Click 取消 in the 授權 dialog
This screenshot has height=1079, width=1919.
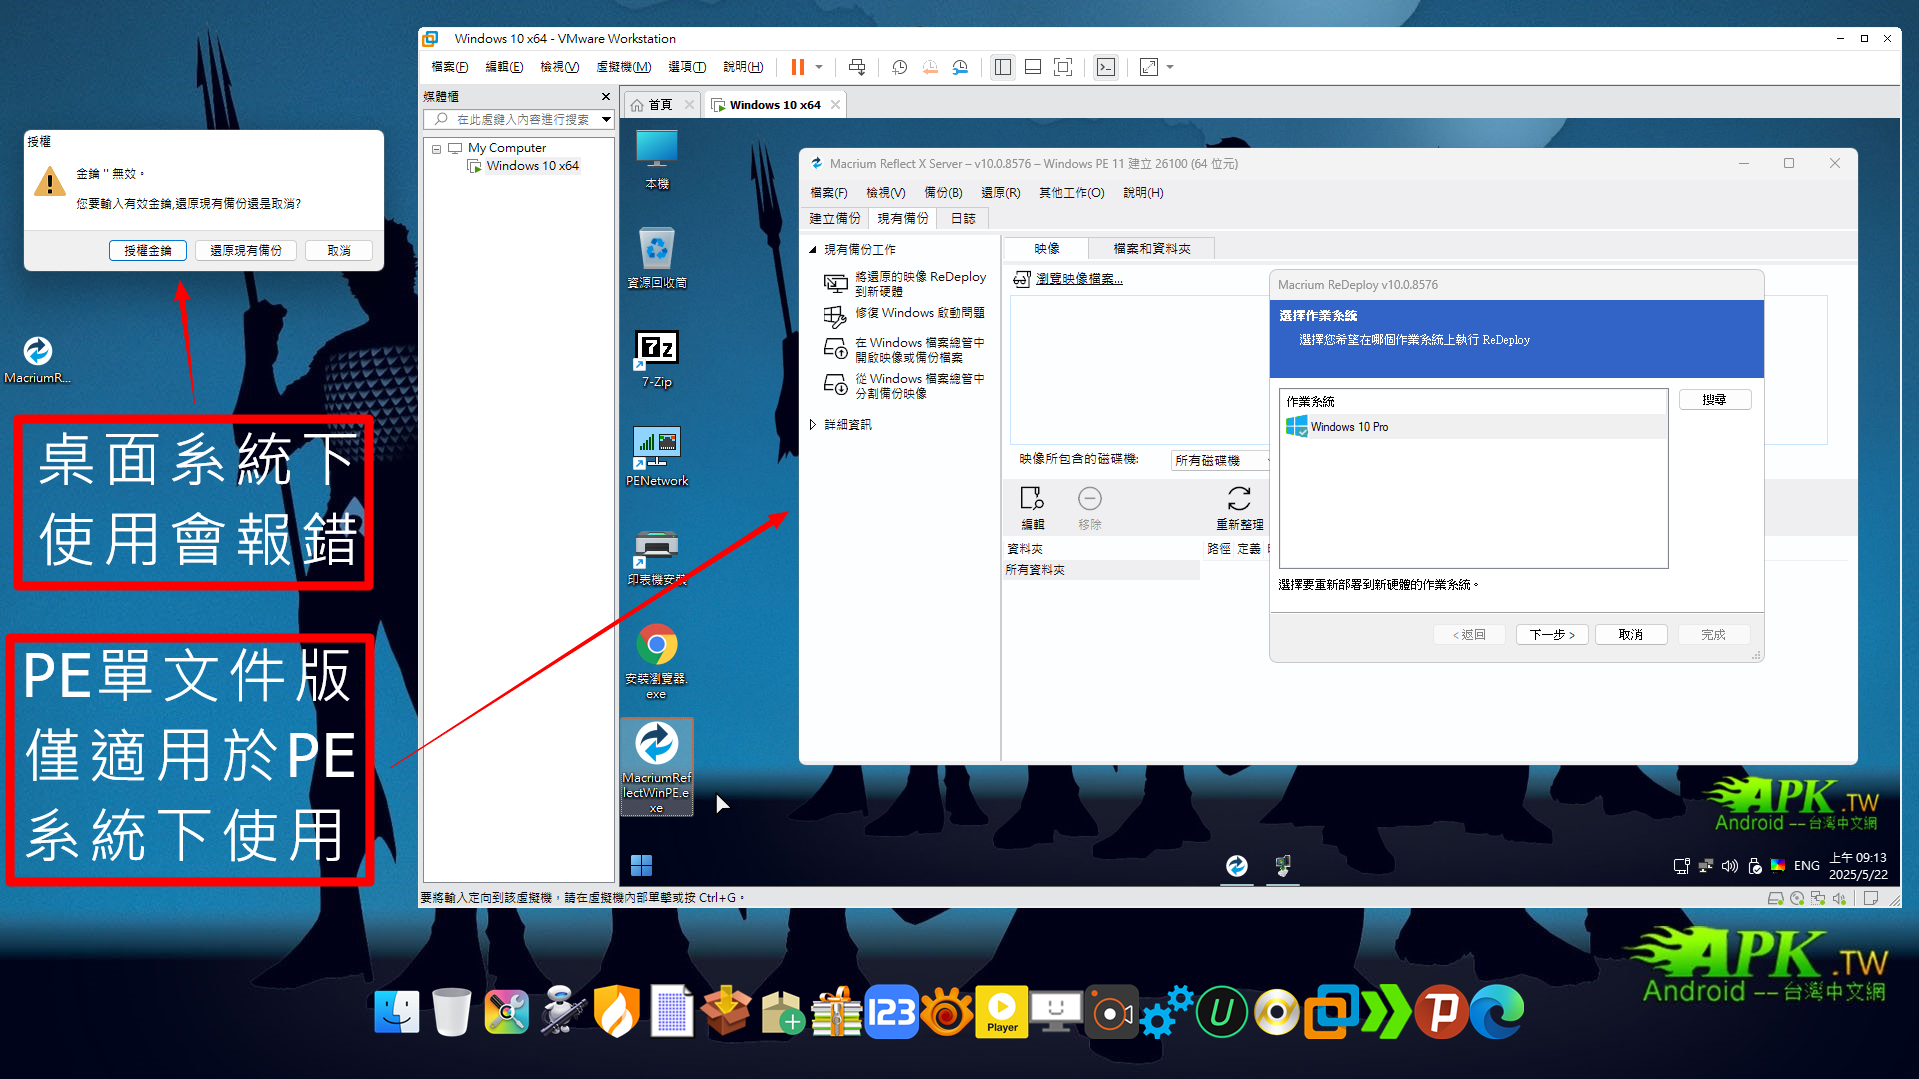click(x=339, y=250)
